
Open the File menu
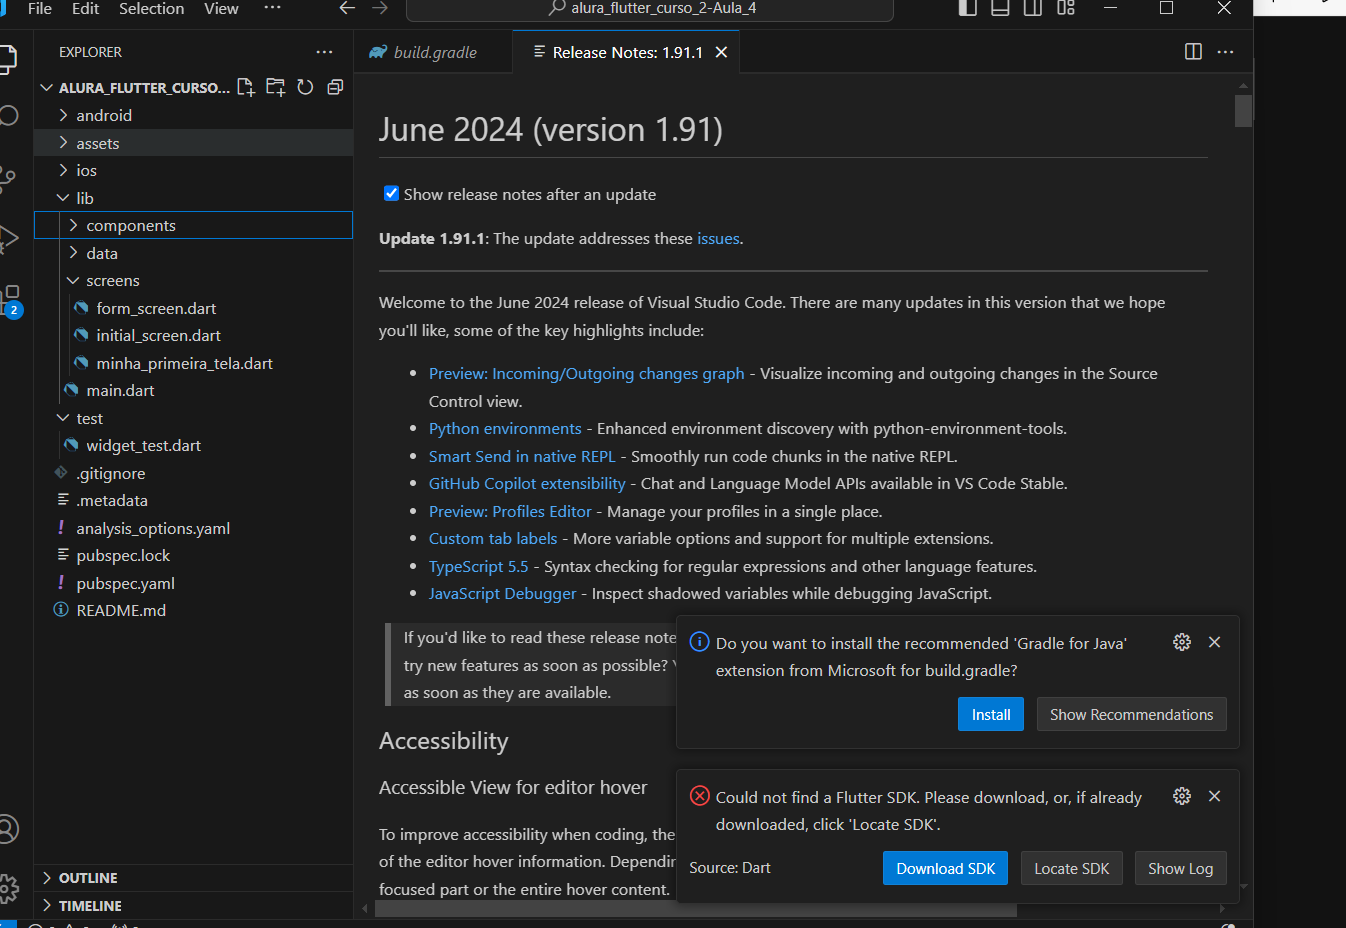40,8
